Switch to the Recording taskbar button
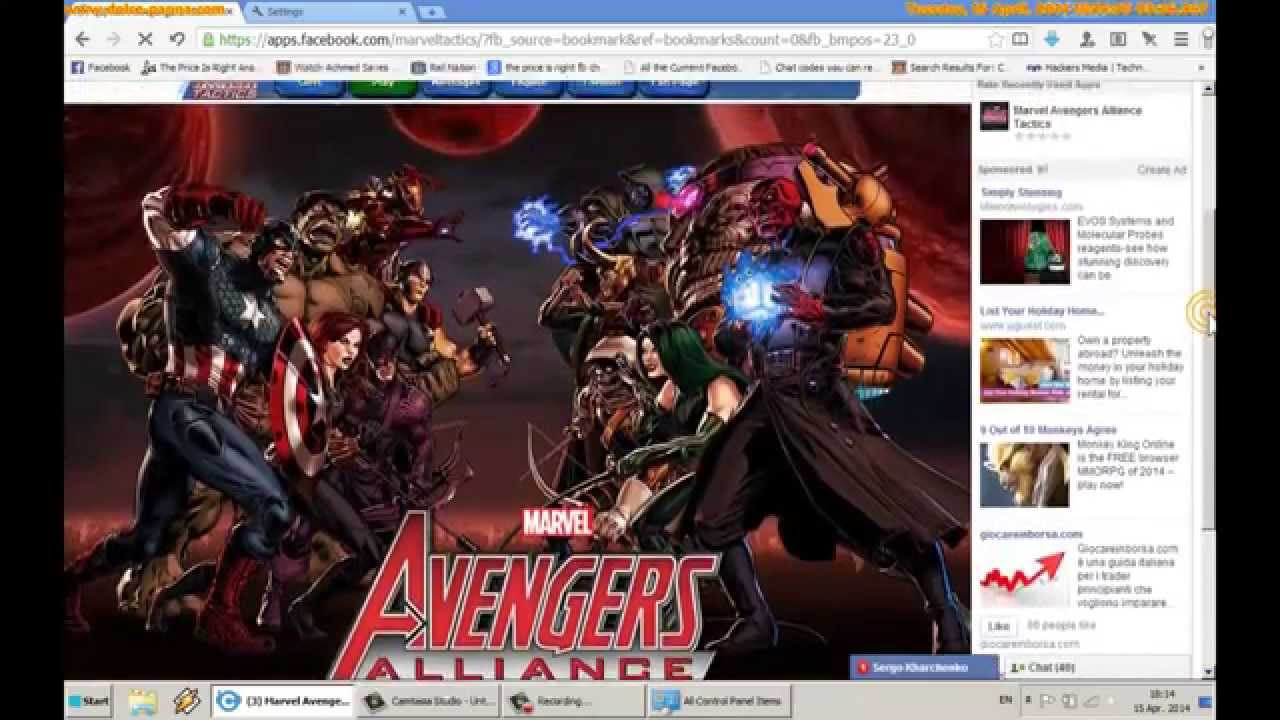Viewport: 1280px width, 720px height. pos(573,701)
